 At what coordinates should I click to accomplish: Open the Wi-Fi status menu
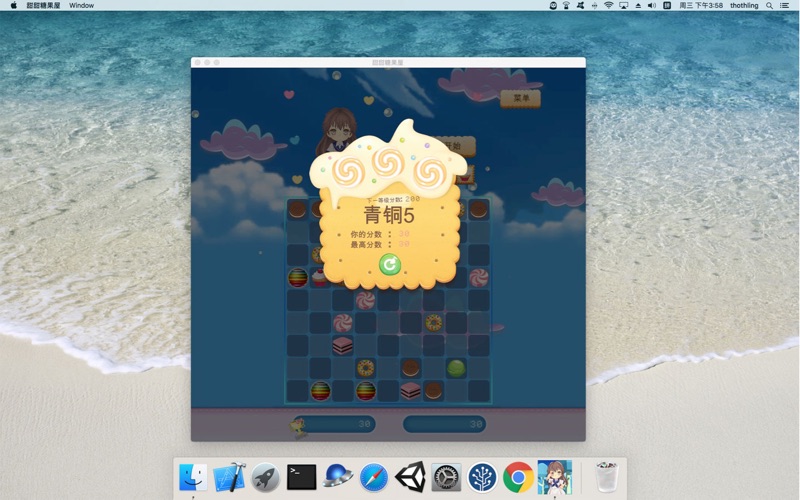coord(609,5)
